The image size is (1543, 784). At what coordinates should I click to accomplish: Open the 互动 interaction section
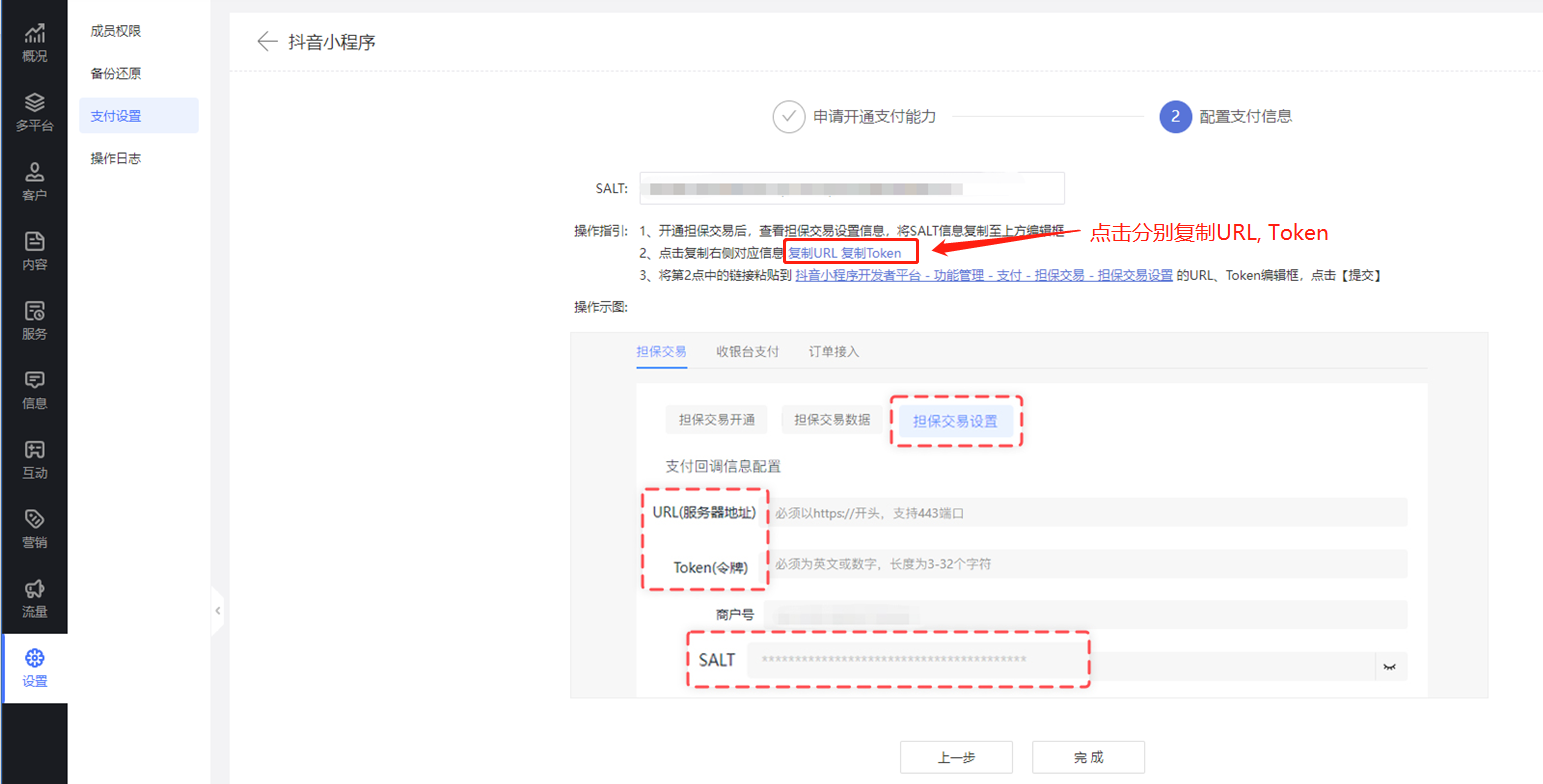click(x=34, y=460)
